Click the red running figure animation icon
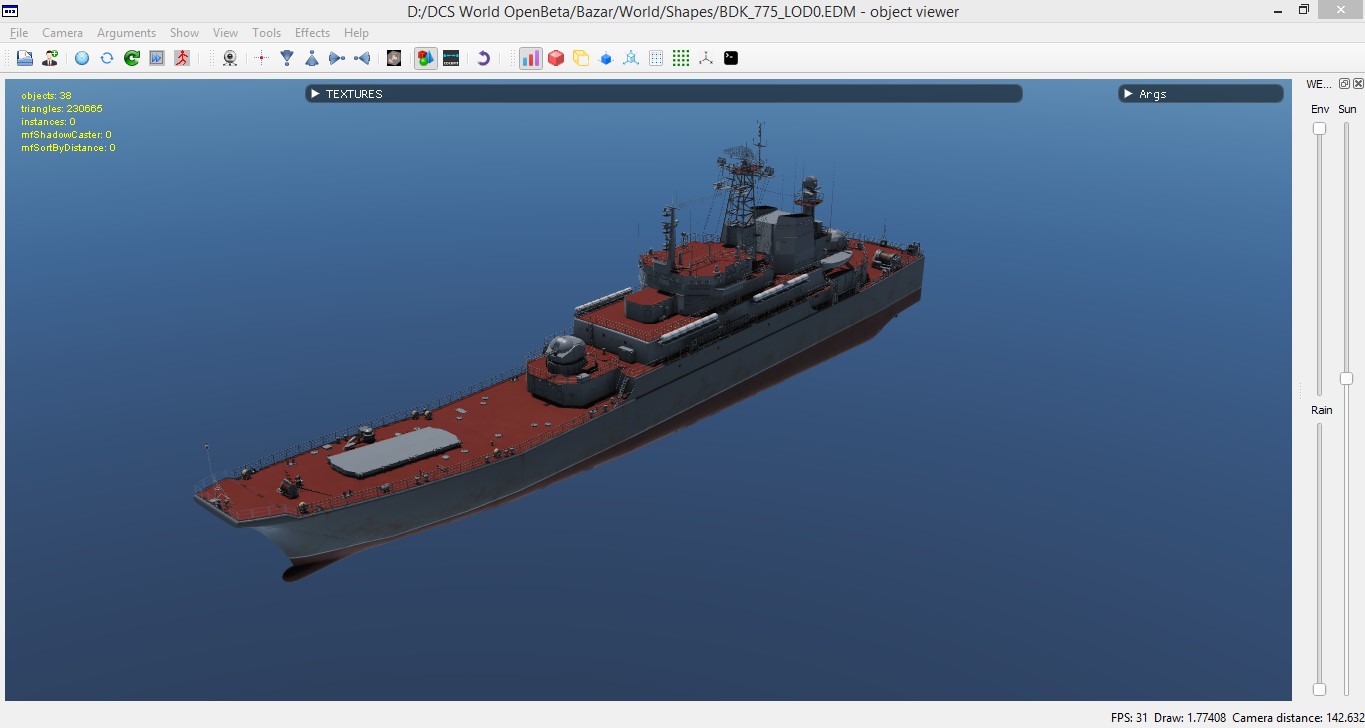Screen dimensions: 1365x728 pos(182,58)
